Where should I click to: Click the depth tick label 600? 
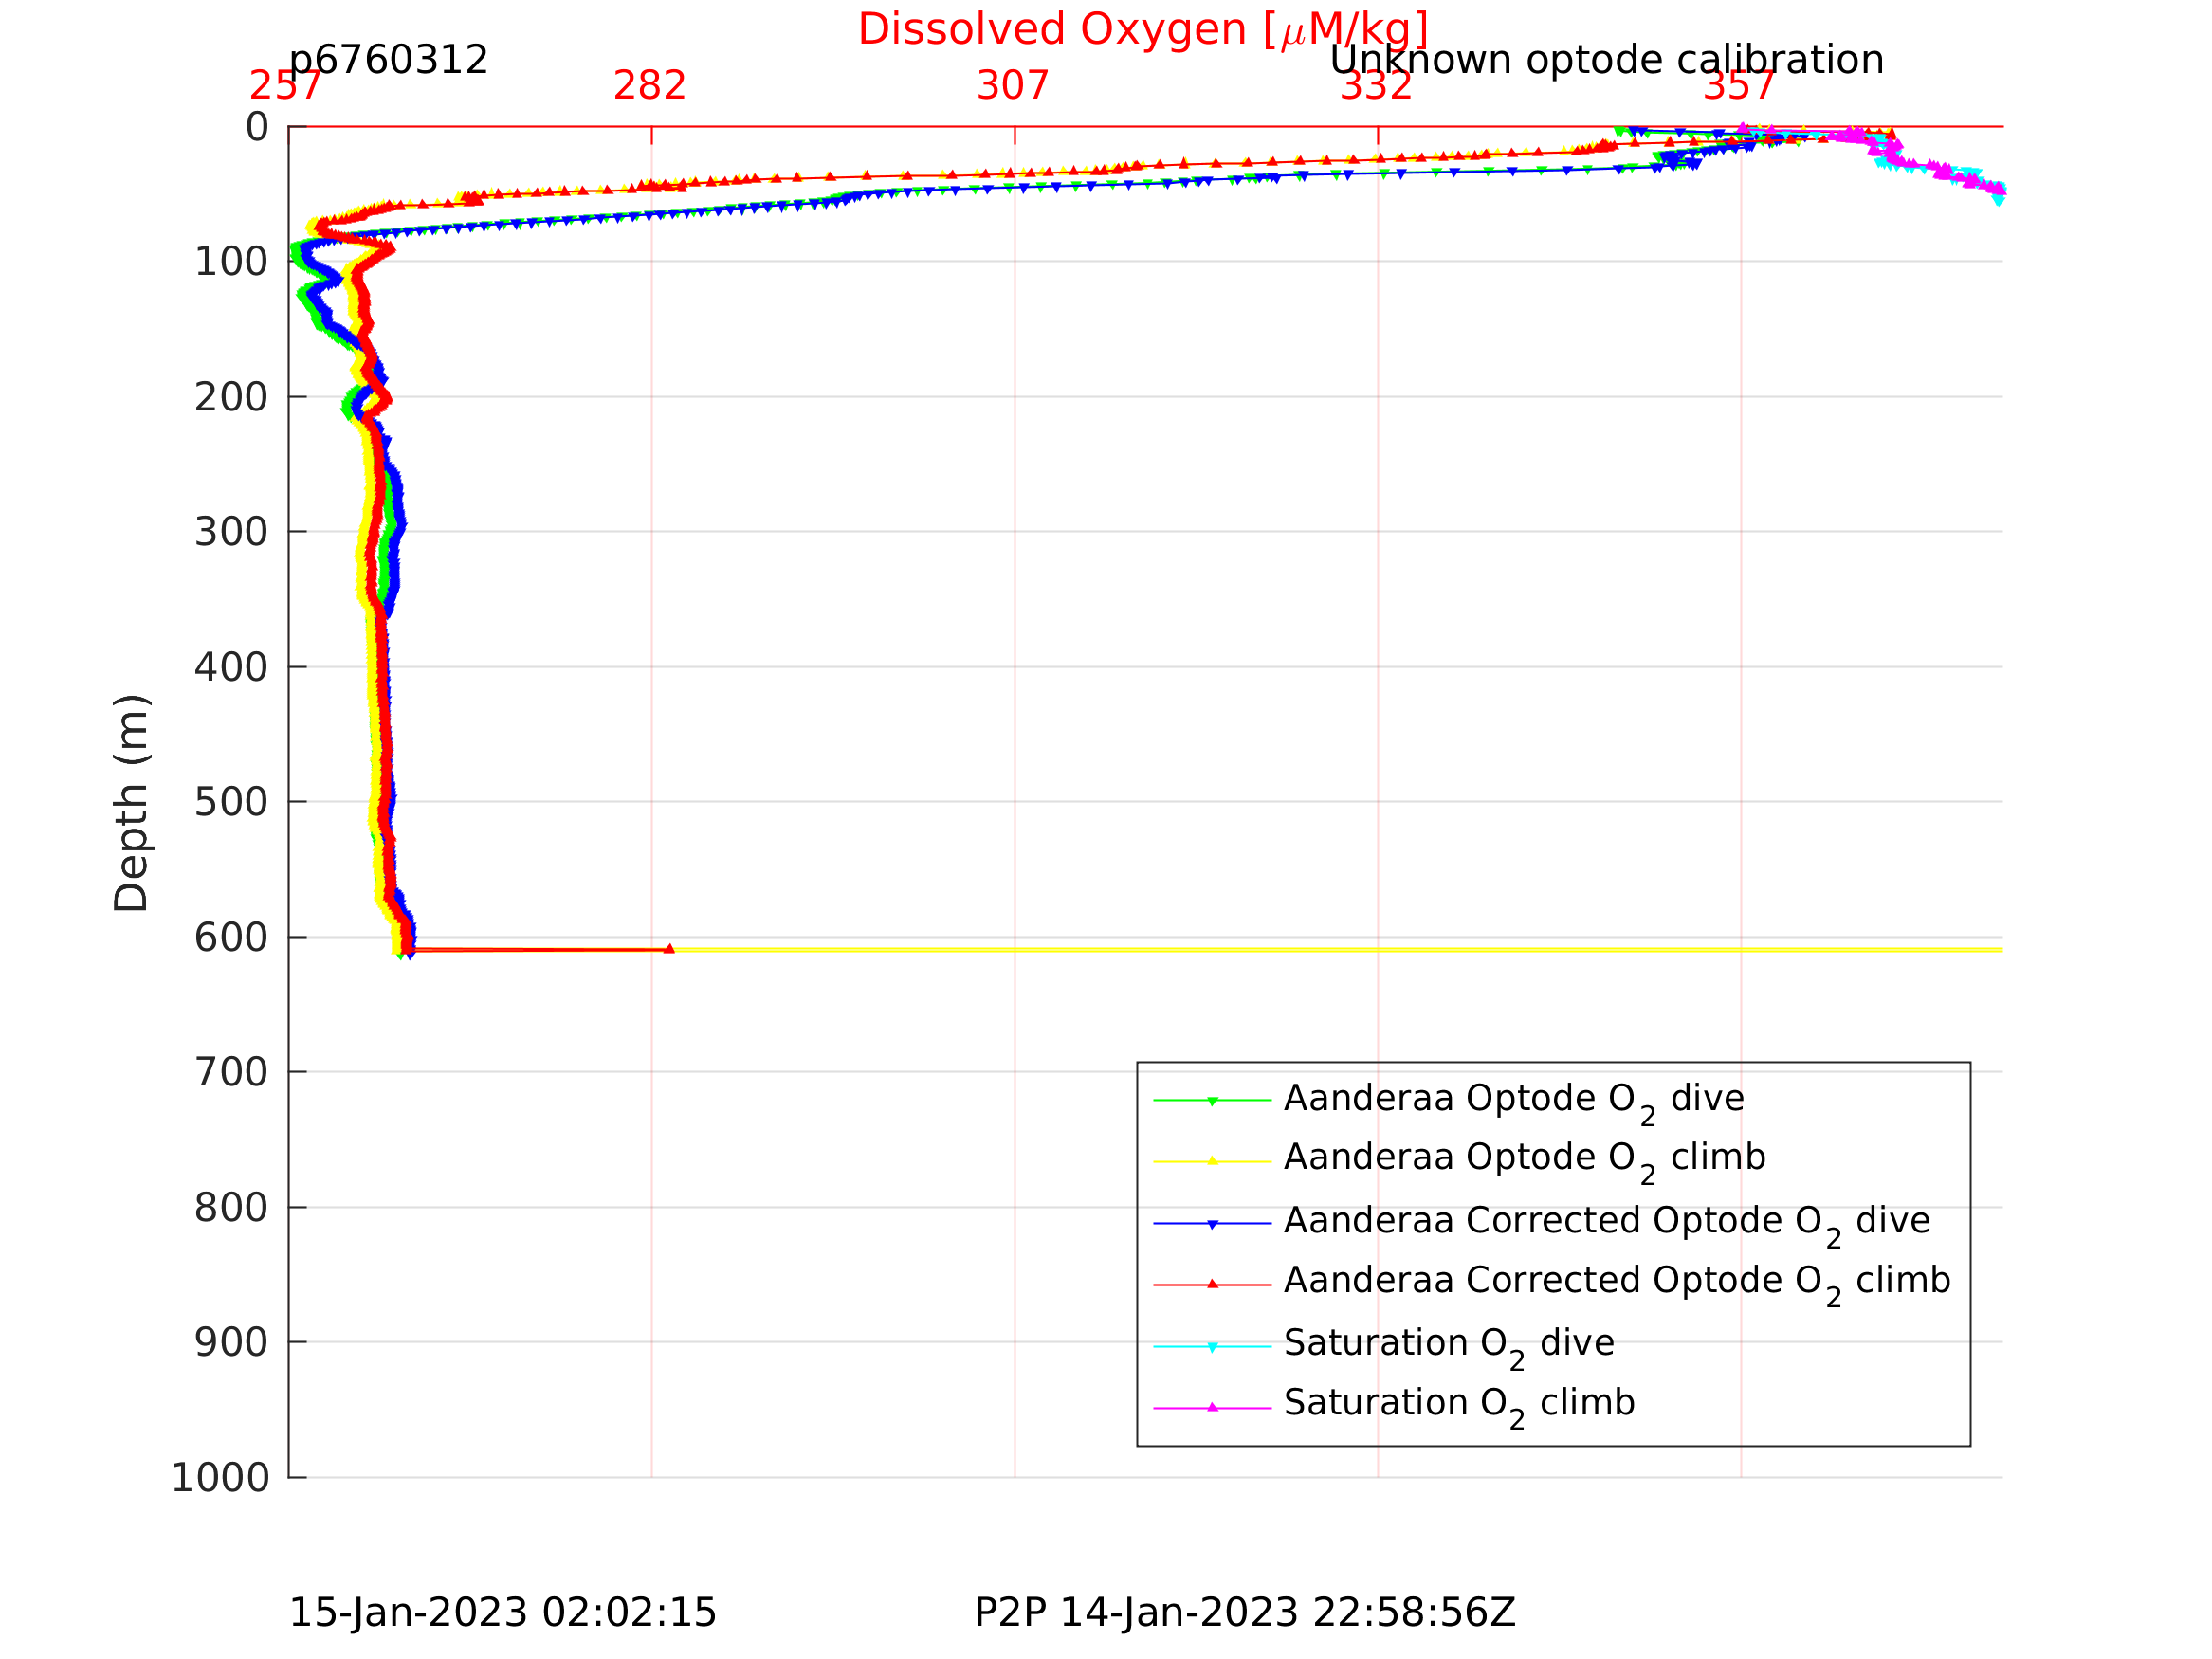click(231, 938)
